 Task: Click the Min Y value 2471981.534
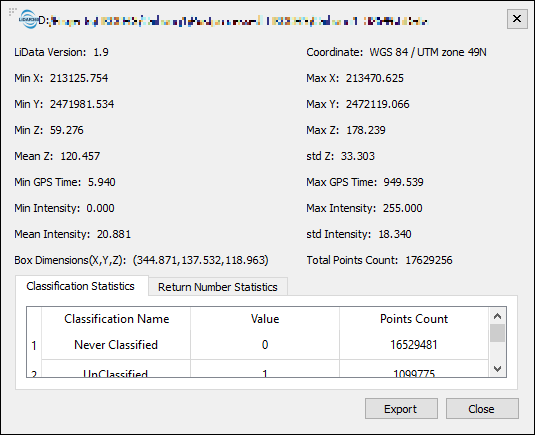(82, 104)
